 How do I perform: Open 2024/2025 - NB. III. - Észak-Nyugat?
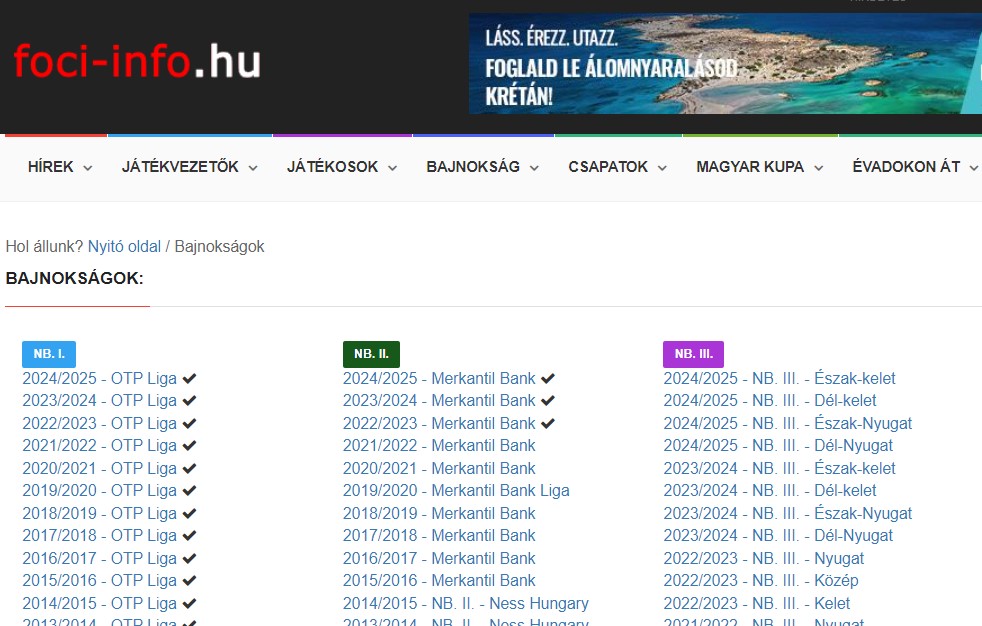coord(787,424)
